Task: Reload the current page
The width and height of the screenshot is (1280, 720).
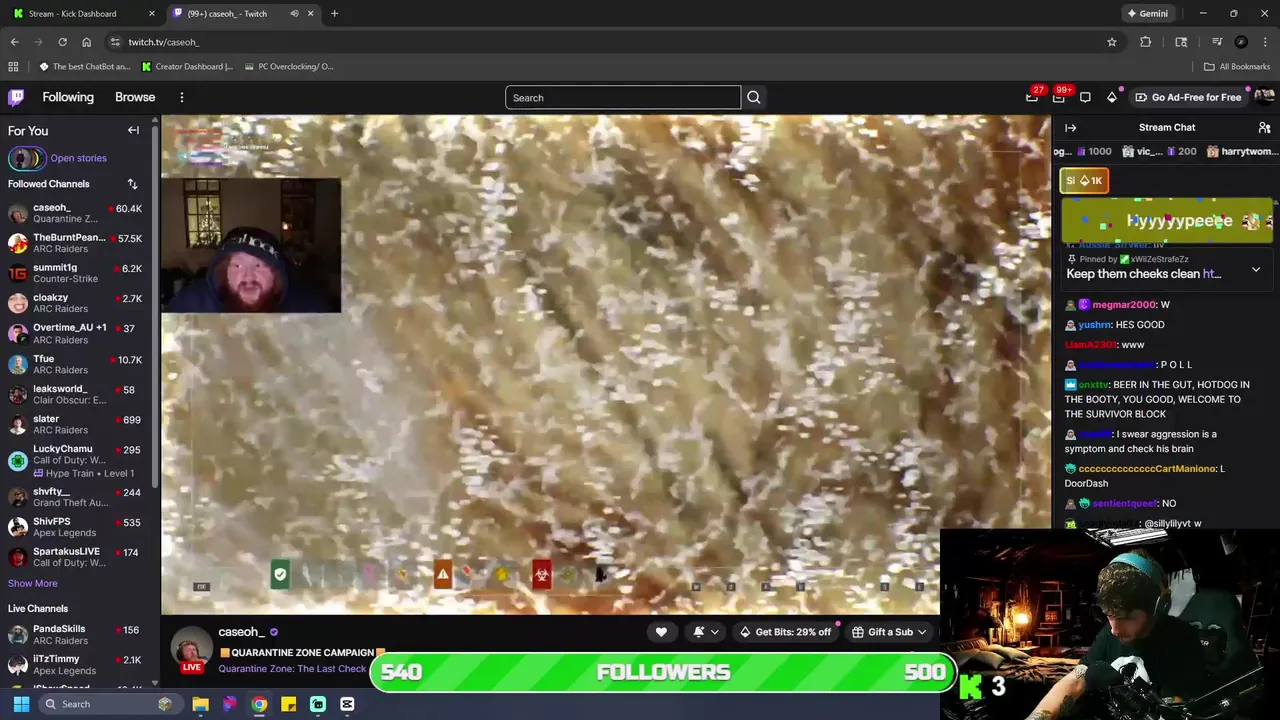Action: tap(62, 42)
